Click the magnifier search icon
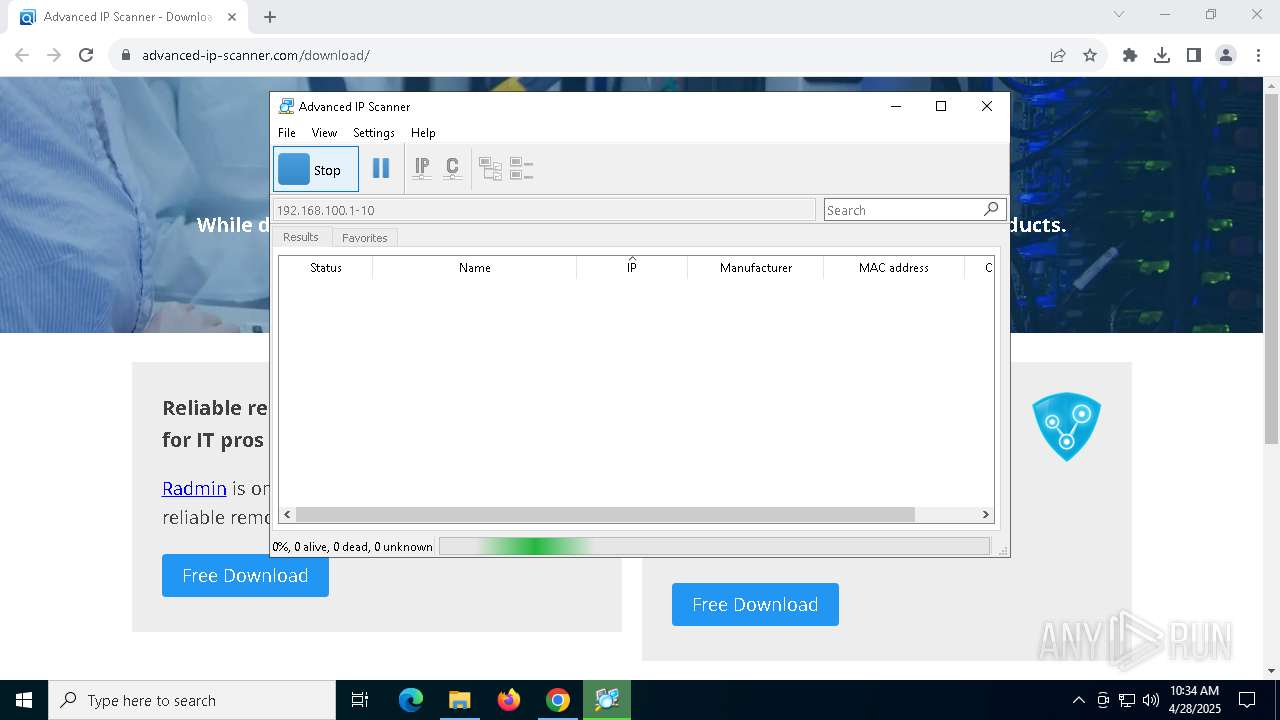Image resolution: width=1280 pixels, height=720 pixels. [991, 209]
